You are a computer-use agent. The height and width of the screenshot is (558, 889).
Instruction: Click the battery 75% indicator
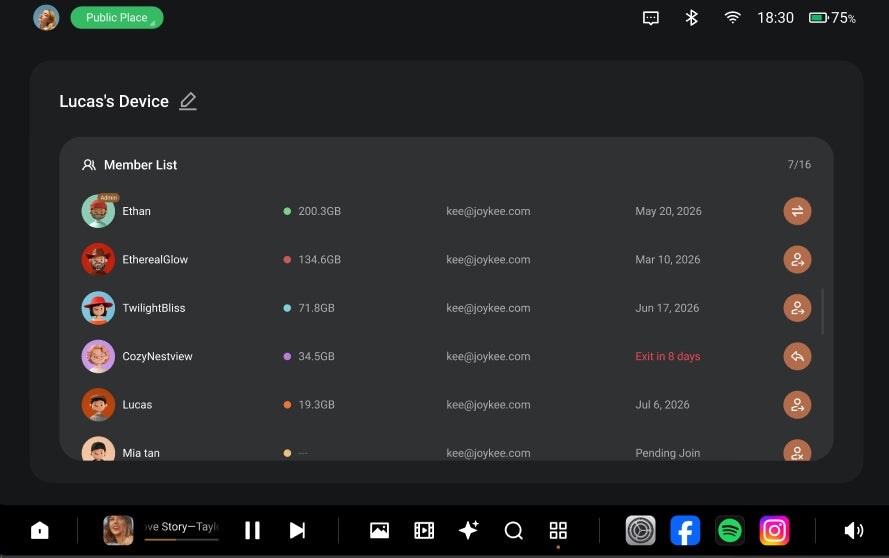(x=832, y=18)
